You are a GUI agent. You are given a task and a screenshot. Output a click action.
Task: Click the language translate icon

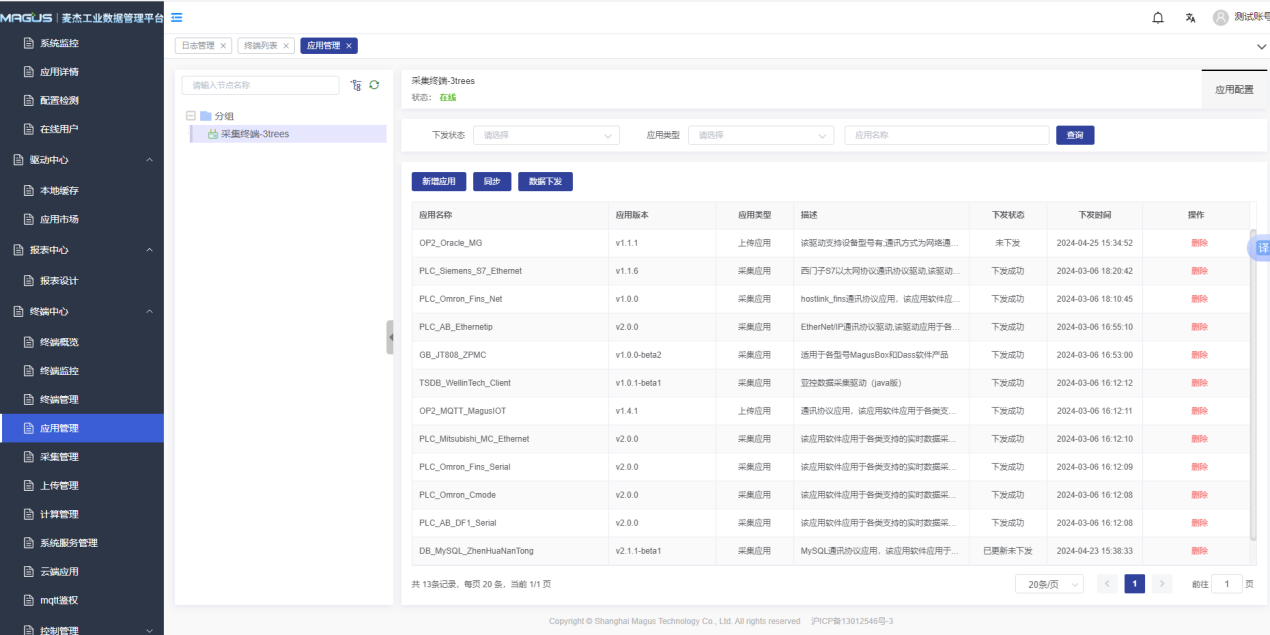click(1190, 18)
